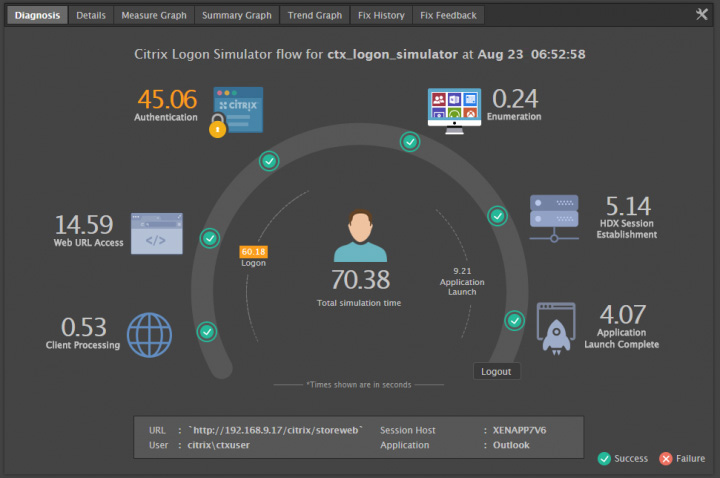The height and width of the screenshot is (478, 720).
Task: Click the storeweb URL in info panel
Action: click(x=275, y=430)
